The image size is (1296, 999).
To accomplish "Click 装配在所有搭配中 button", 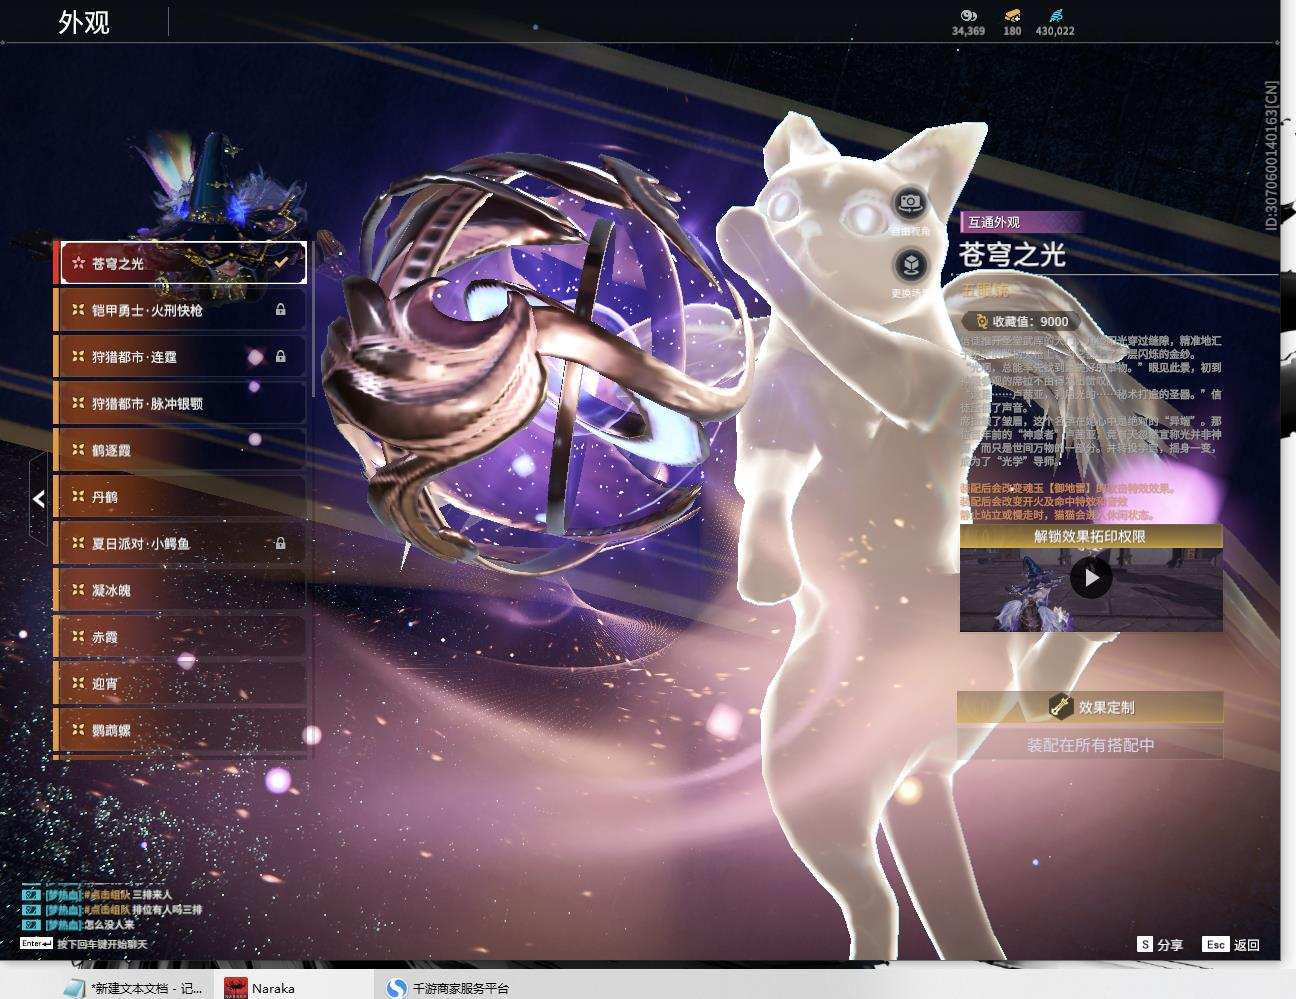I will [x=1090, y=745].
